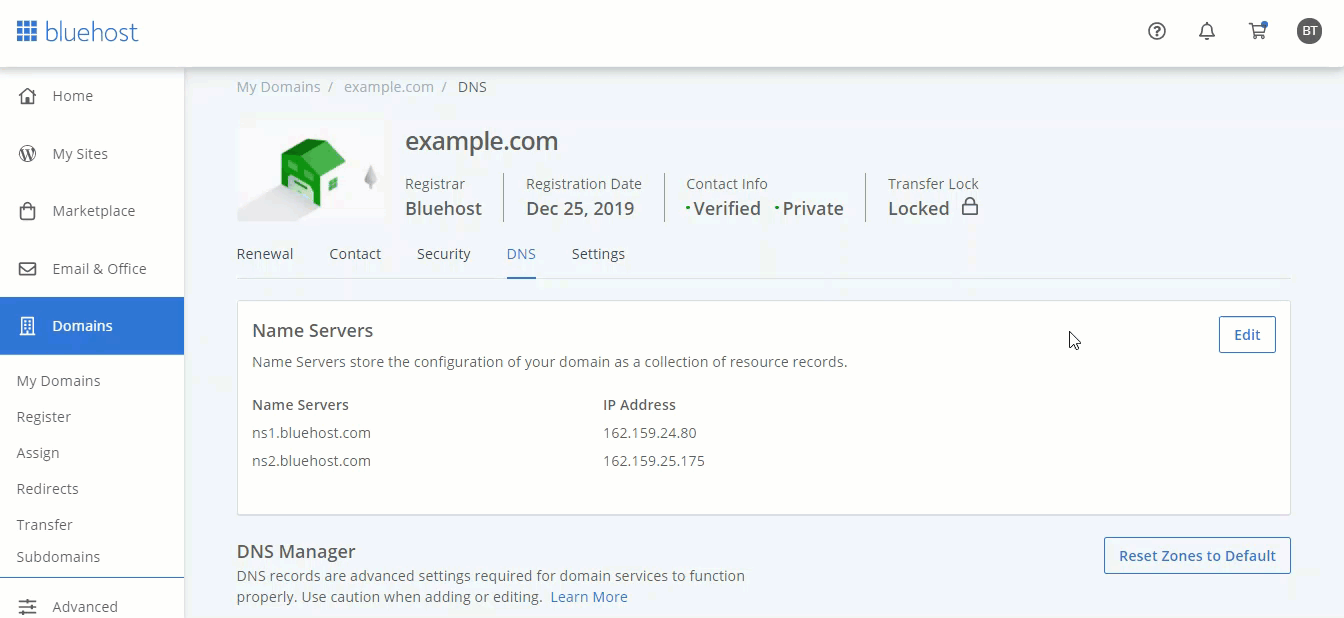Click Edit to modify name servers
This screenshot has height=618, width=1344.
(1247, 334)
